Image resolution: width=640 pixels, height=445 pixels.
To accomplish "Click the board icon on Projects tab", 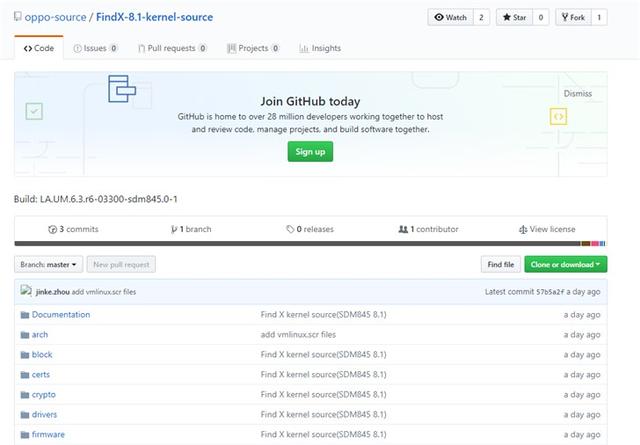I will tap(231, 49).
